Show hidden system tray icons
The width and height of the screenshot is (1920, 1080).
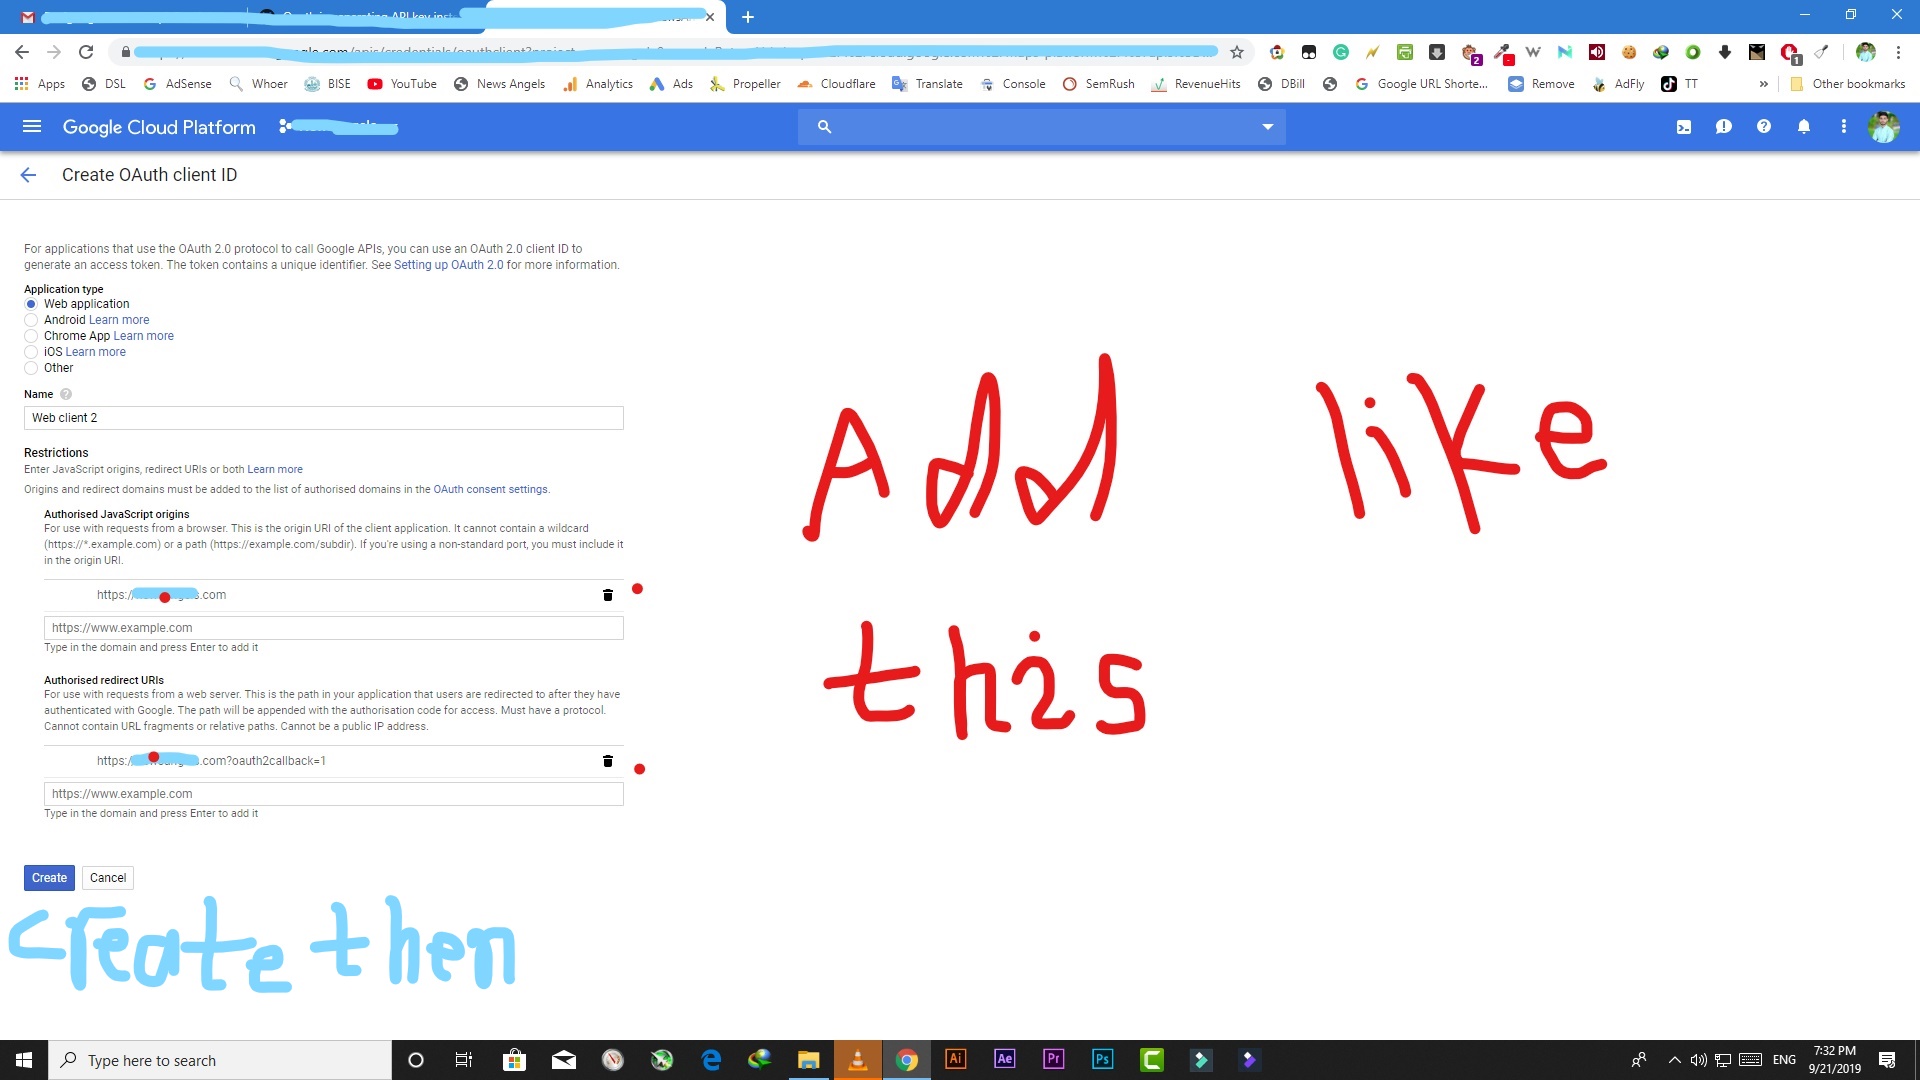click(1674, 1060)
